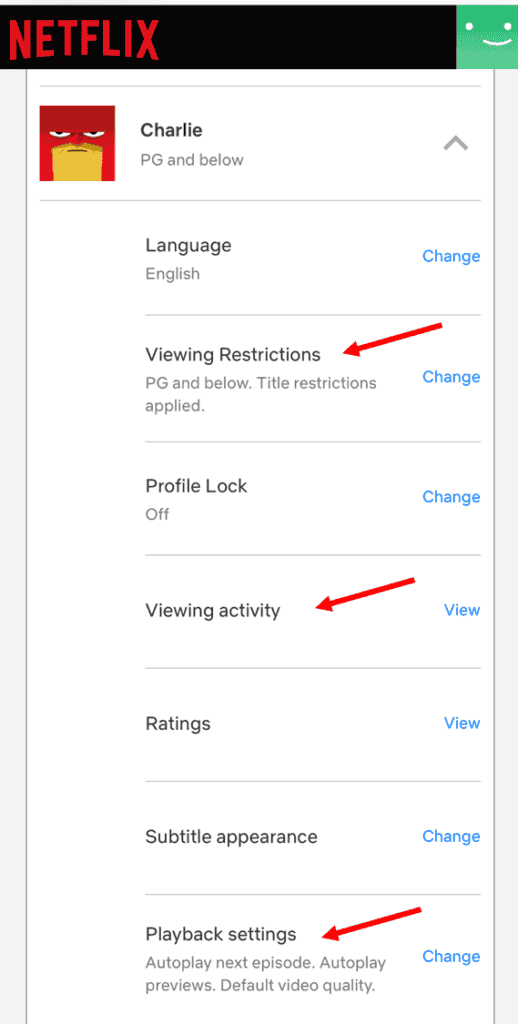Click the PG and below label under Charlie
The height and width of the screenshot is (1024, 518).
[x=192, y=160]
